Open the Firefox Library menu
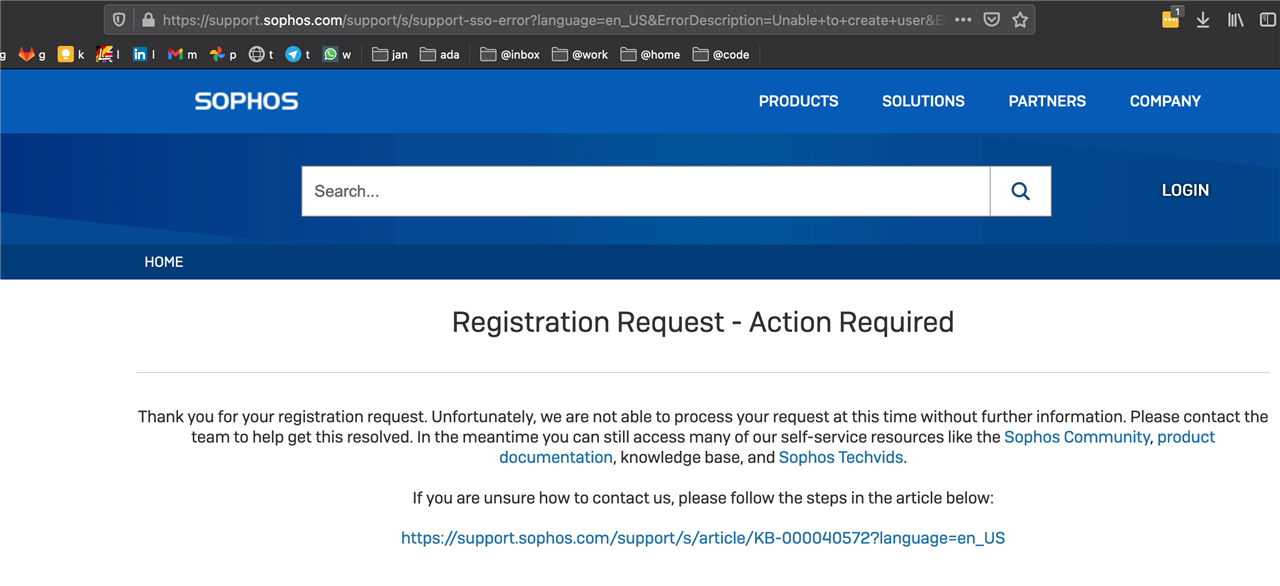 [x=1235, y=20]
